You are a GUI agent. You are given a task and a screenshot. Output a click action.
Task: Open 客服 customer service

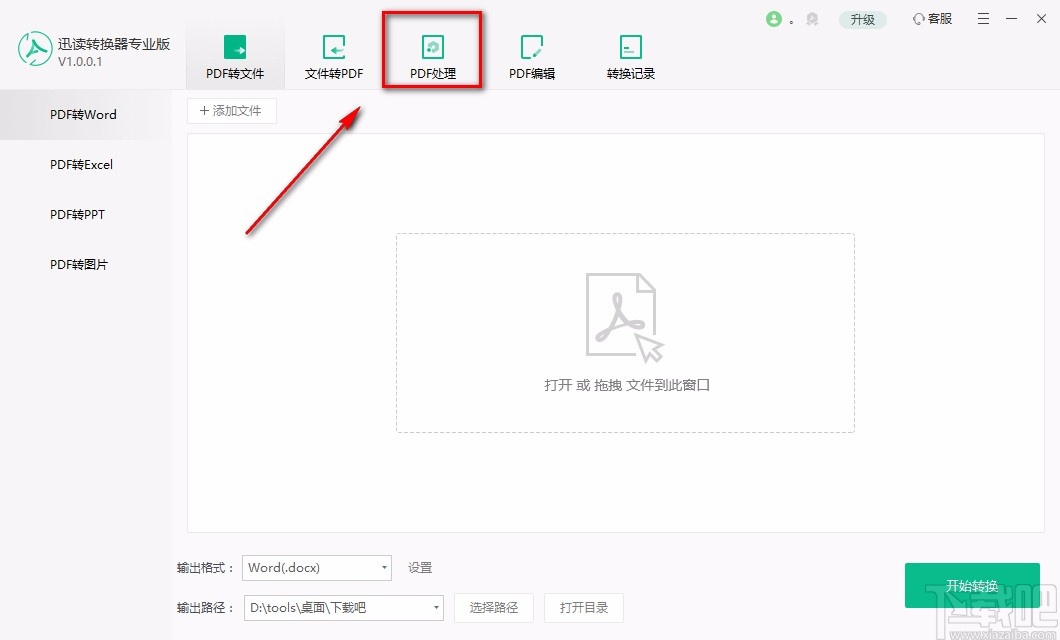click(930, 18)
